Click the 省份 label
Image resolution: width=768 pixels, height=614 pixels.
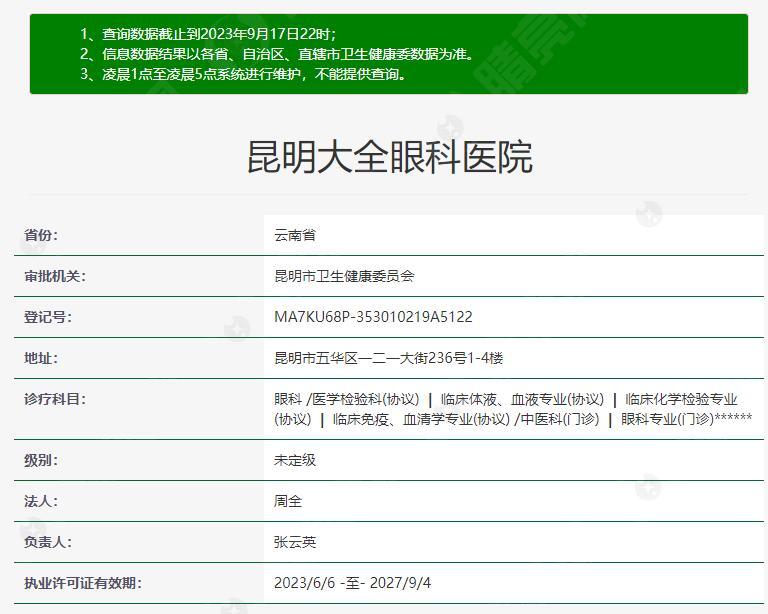[x=41, y=235]
